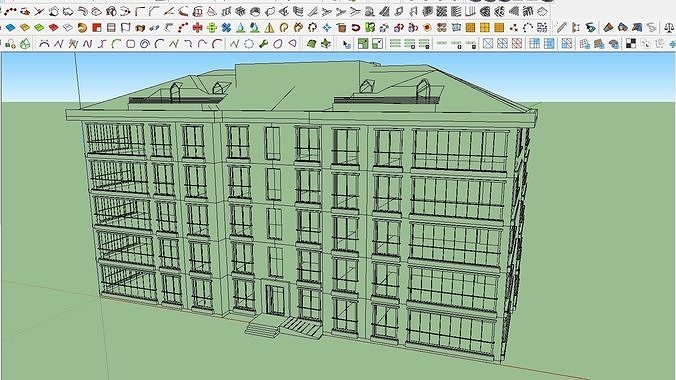676x380 pixels.
Task: Select the blue four-pointed star icon
Action: coord(327,28)
